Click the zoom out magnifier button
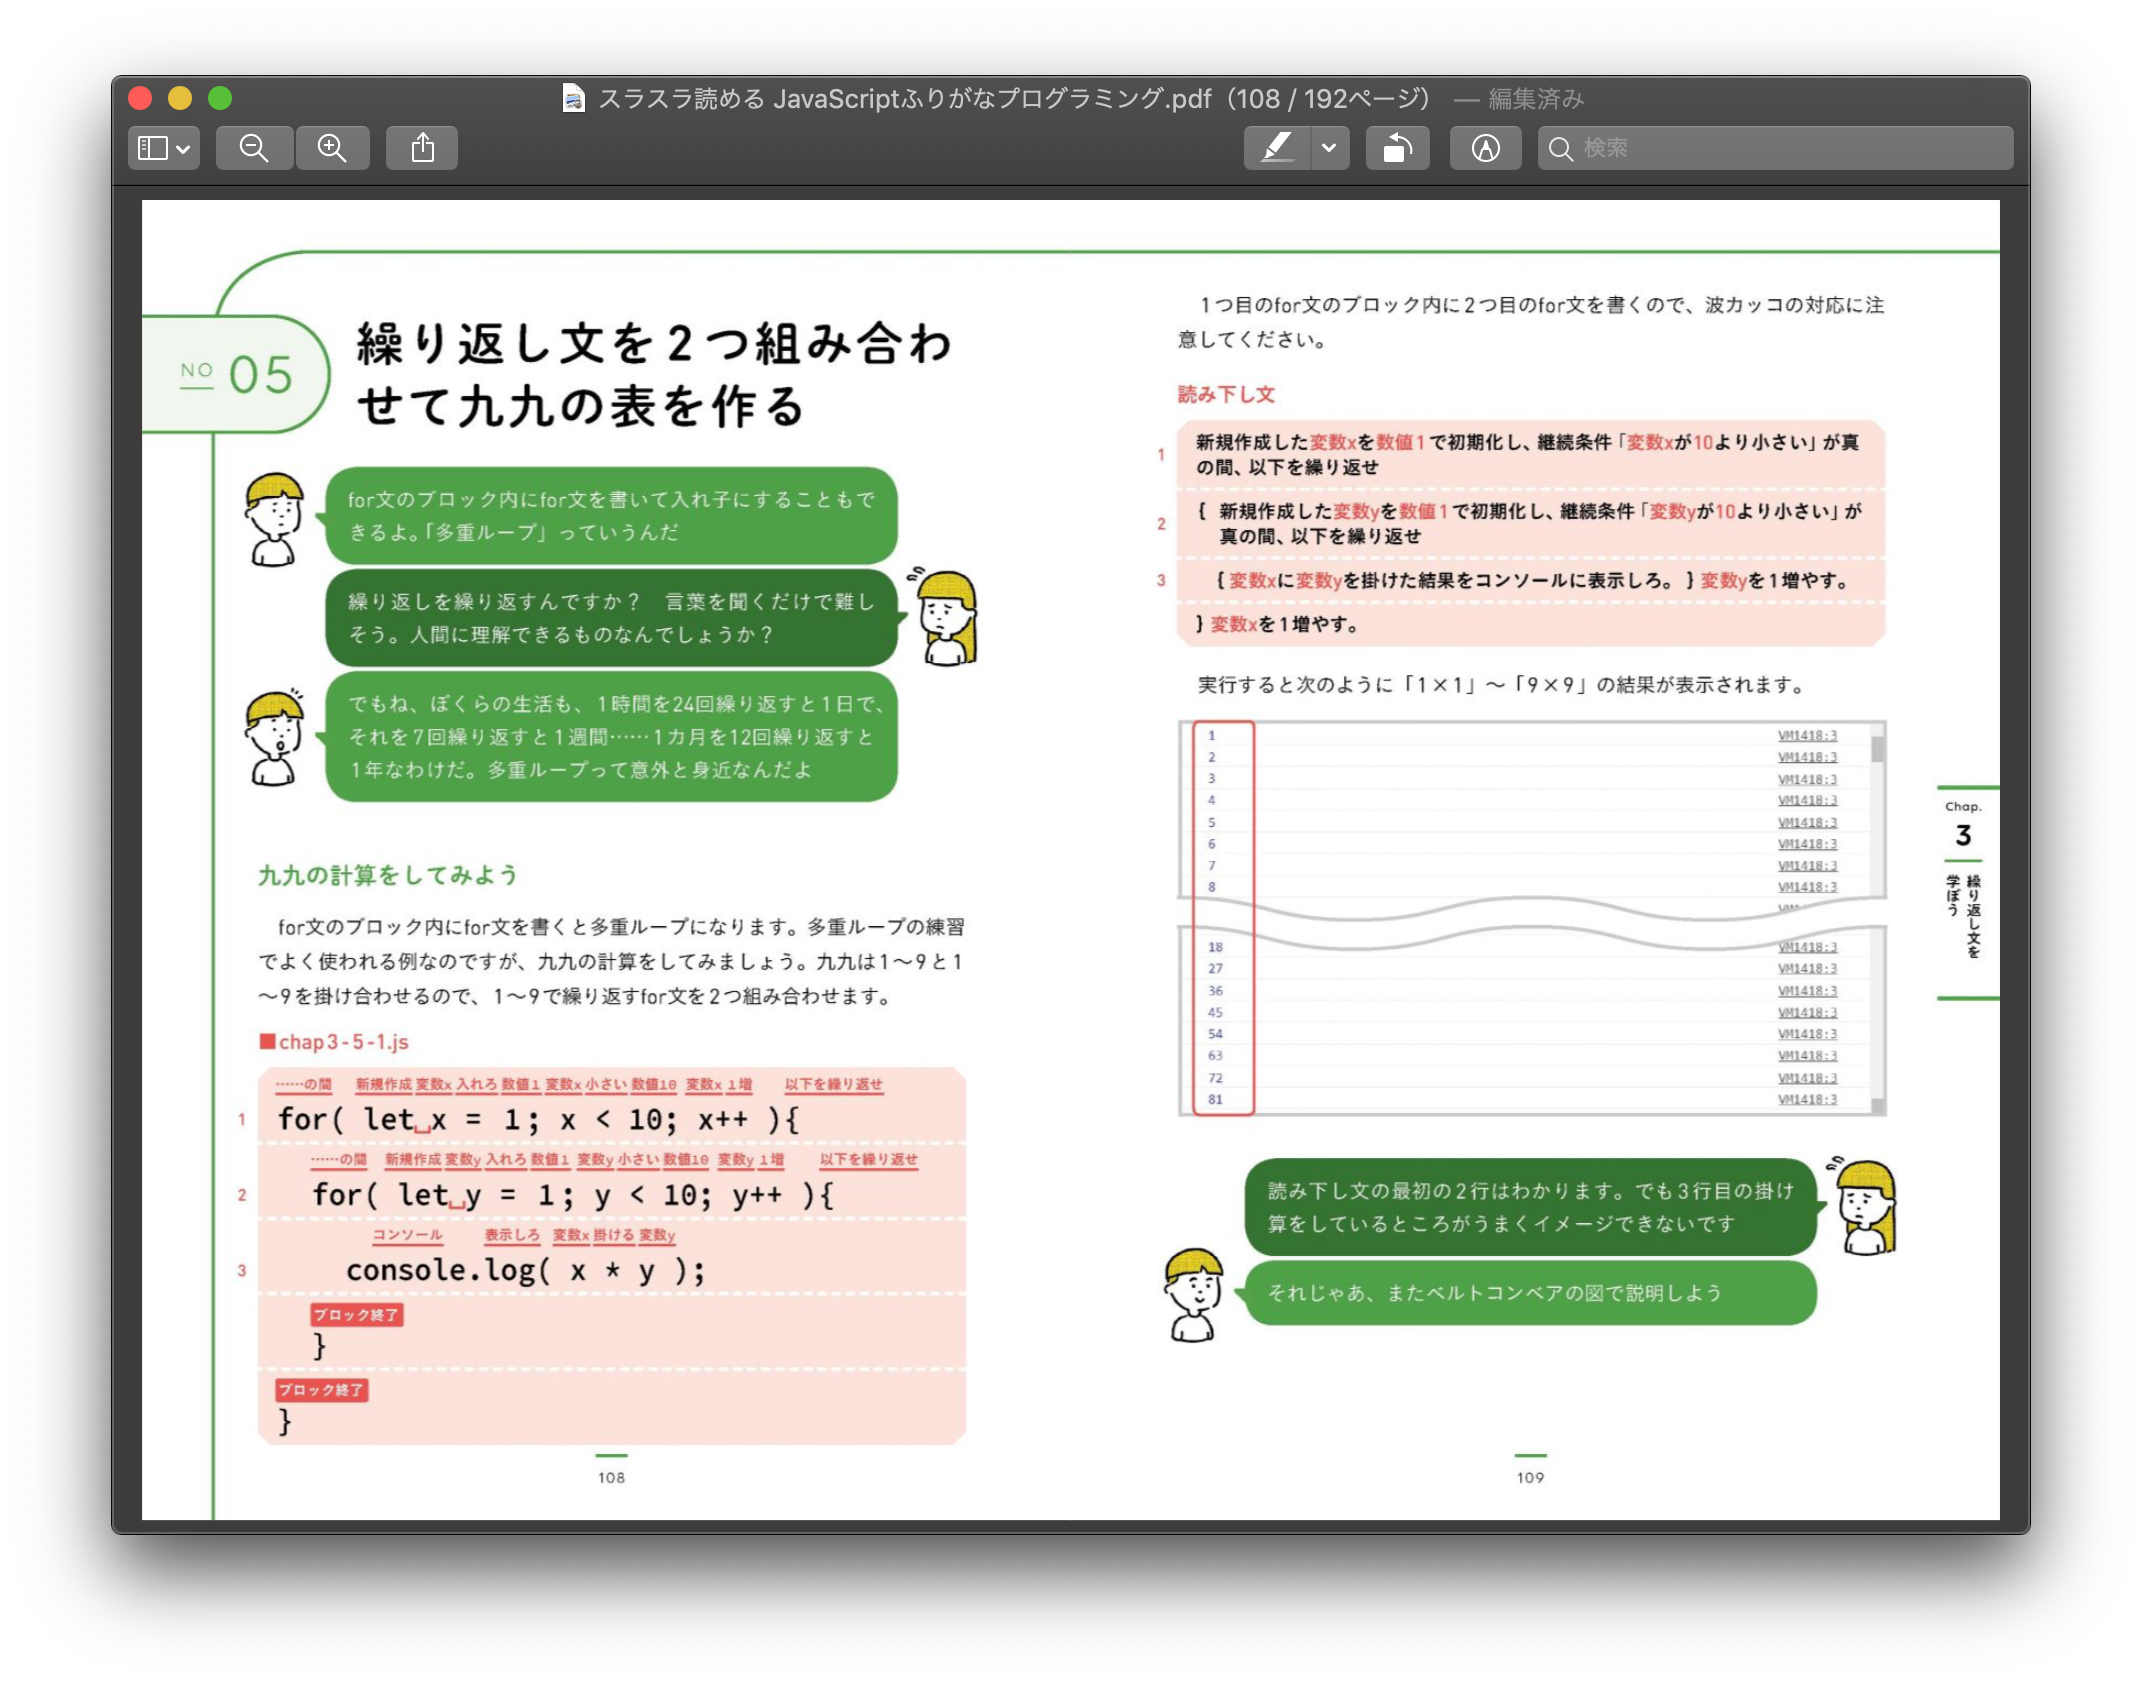This screenshot has width=2142, height=1682. pos(254,148)
